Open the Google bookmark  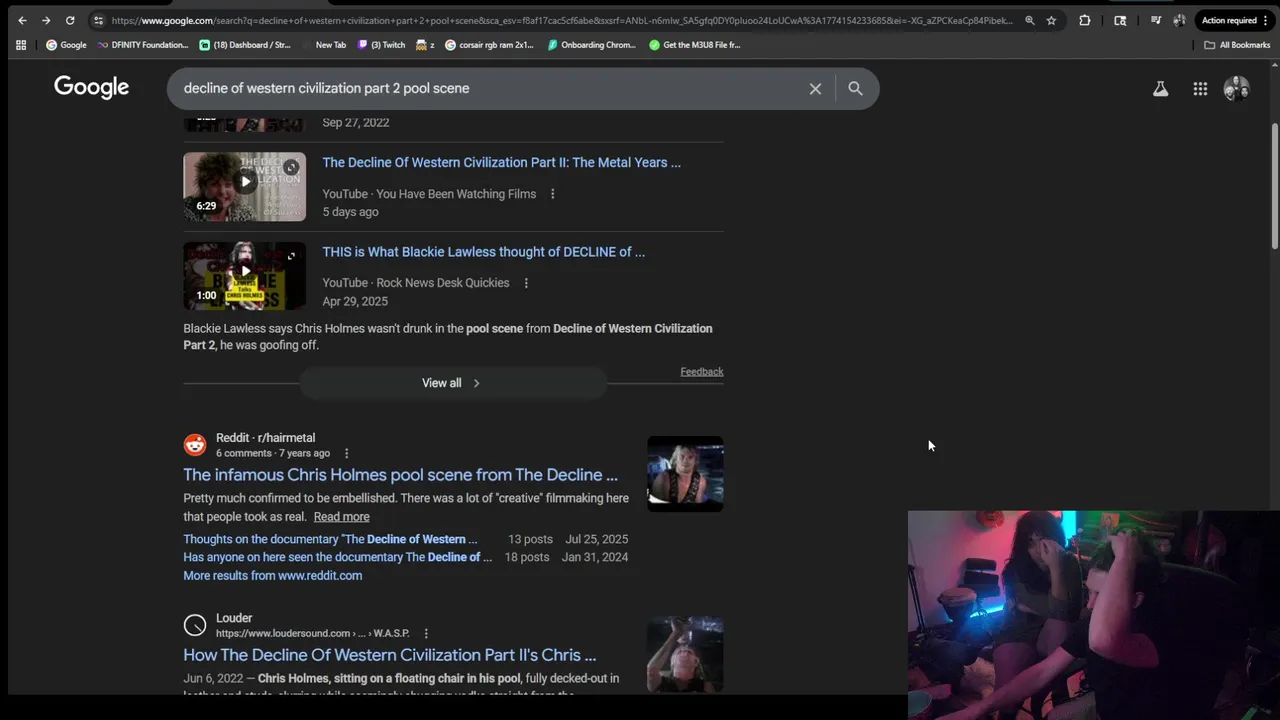[x=66, y=45]
